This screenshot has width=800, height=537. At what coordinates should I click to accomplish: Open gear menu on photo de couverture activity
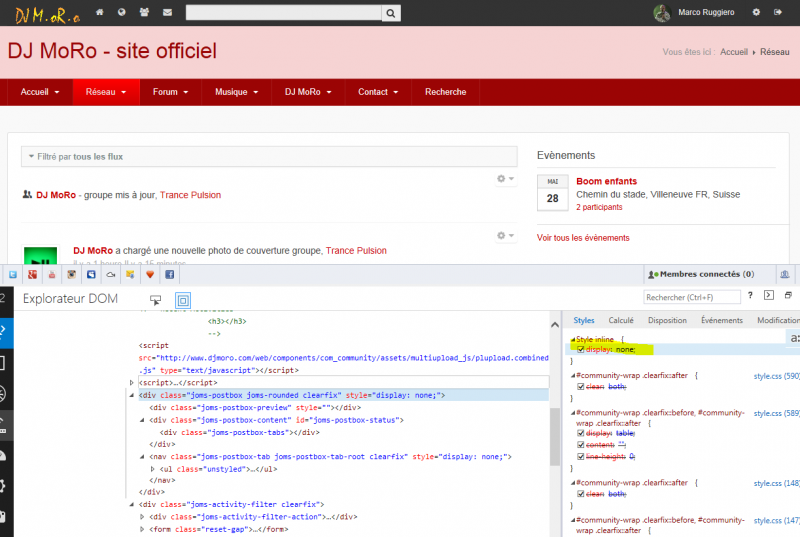pos(505,235)
